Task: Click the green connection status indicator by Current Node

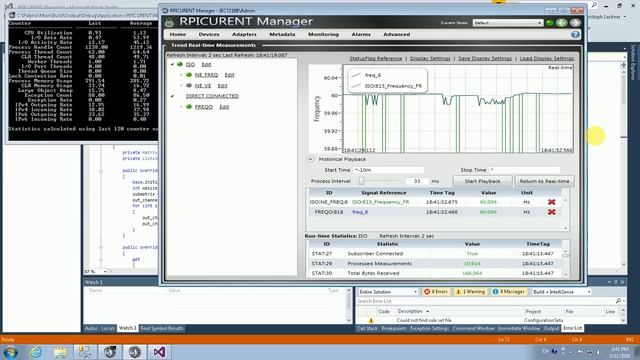Action: click(x=550, y=23)
